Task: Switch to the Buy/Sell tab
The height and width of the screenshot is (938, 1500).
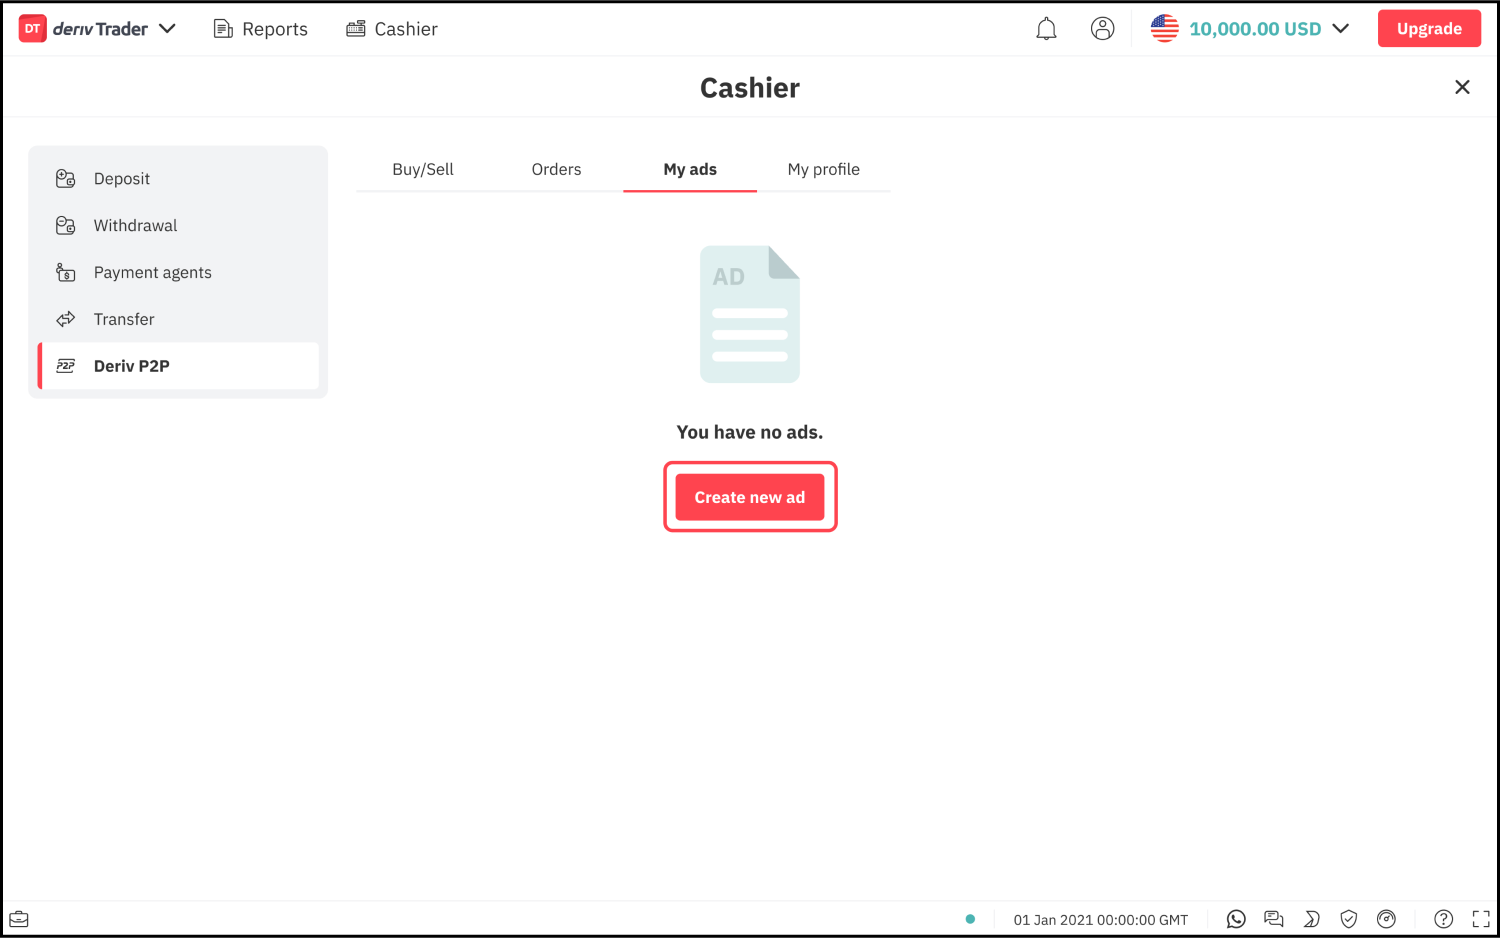Action: click(423, 170)
